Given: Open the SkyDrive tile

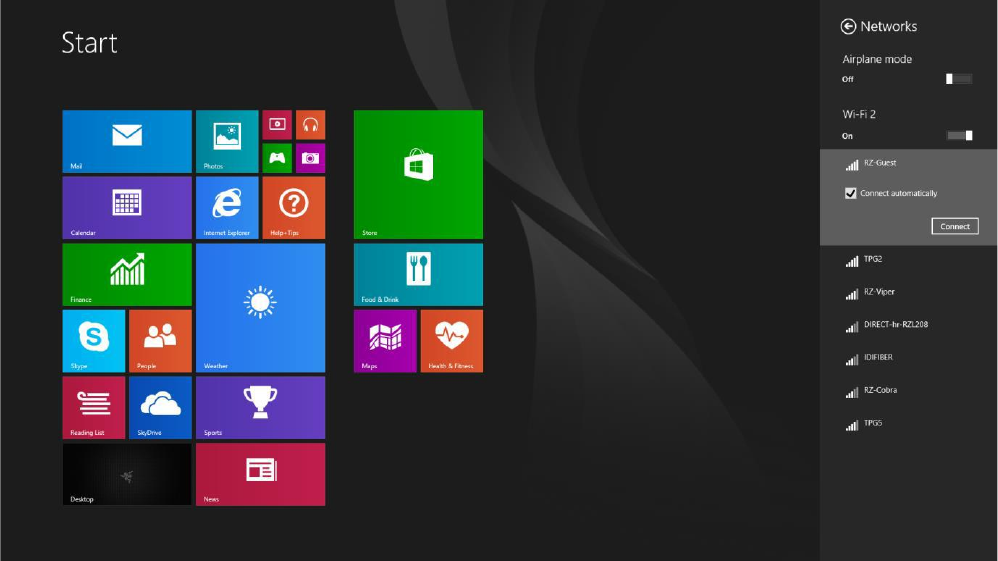Looking at the screenshot, I should point(160,408).
